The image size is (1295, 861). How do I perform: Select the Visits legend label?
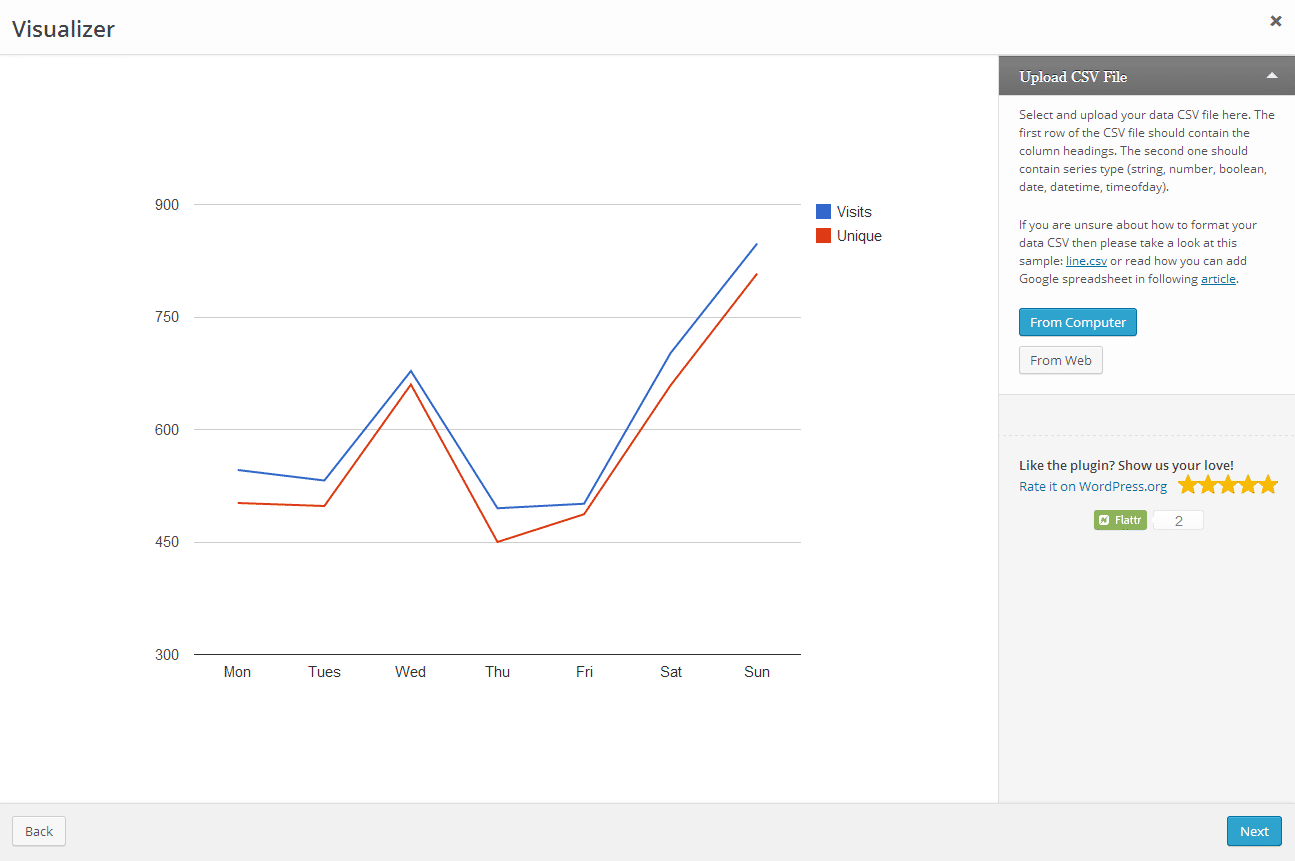coord(854,212)
